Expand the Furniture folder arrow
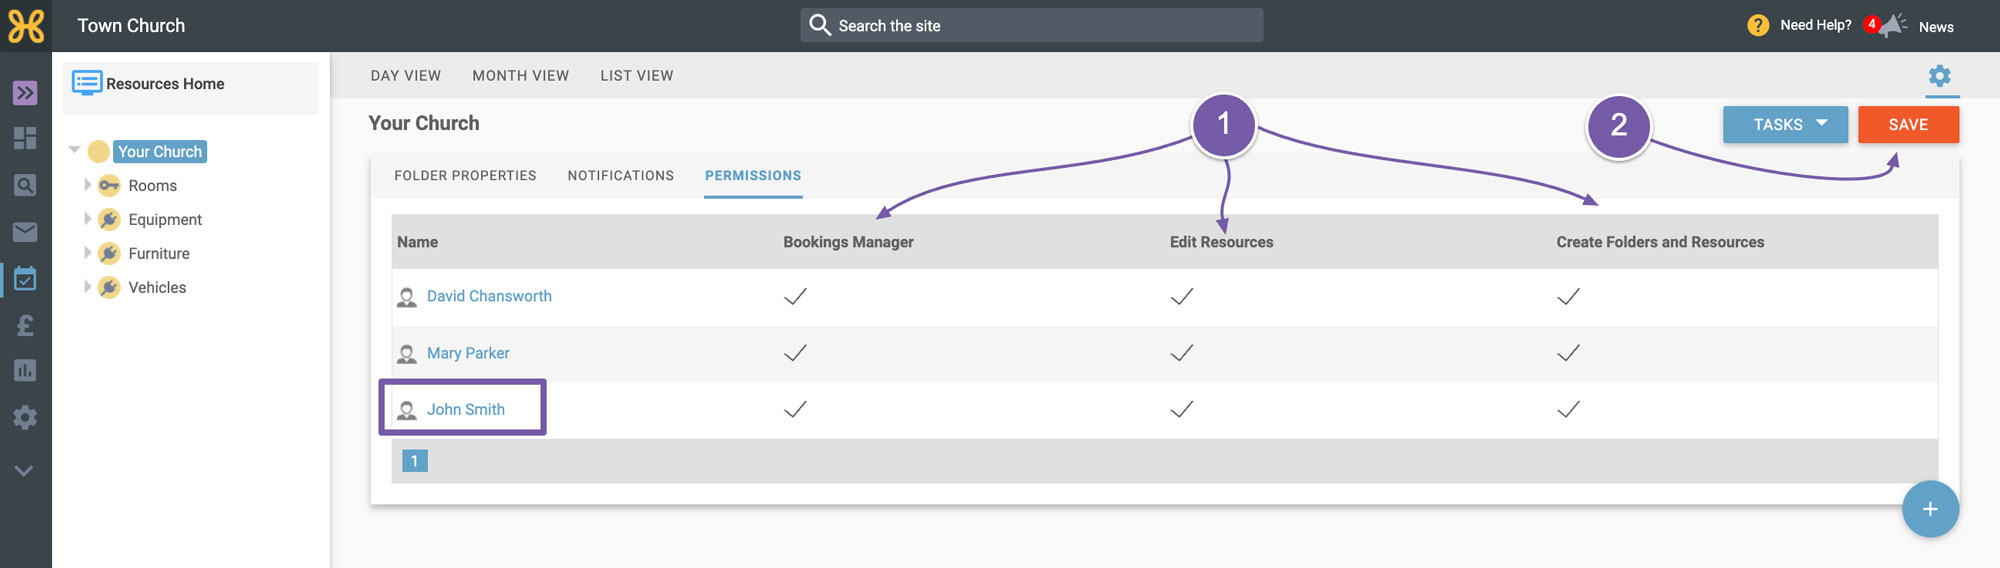Viewport: 2000px width, 568px height. pos(87,253)
